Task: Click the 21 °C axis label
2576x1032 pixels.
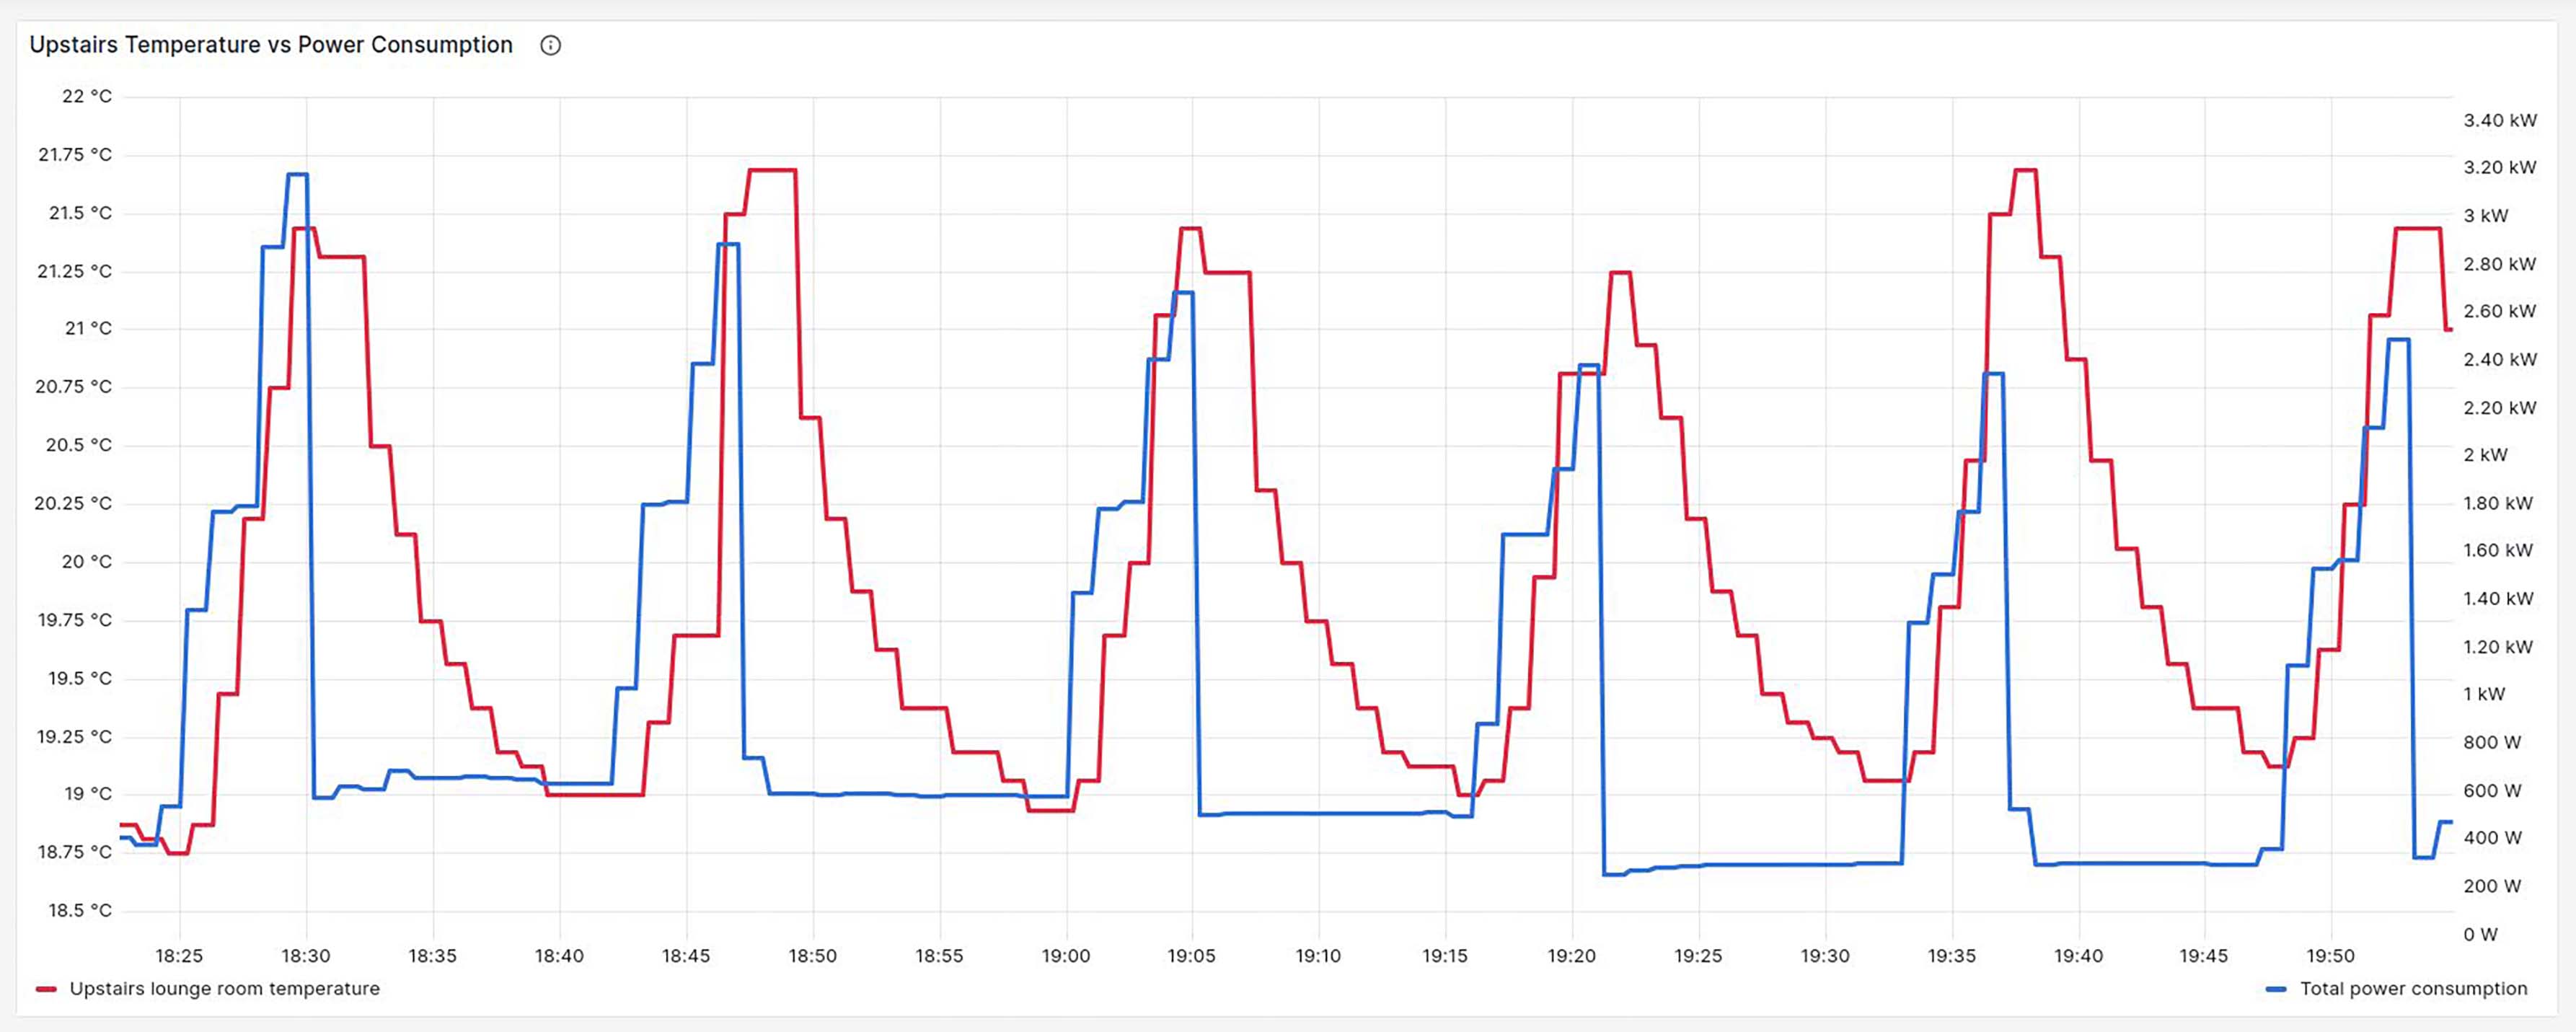Action: tap(88, 328)
